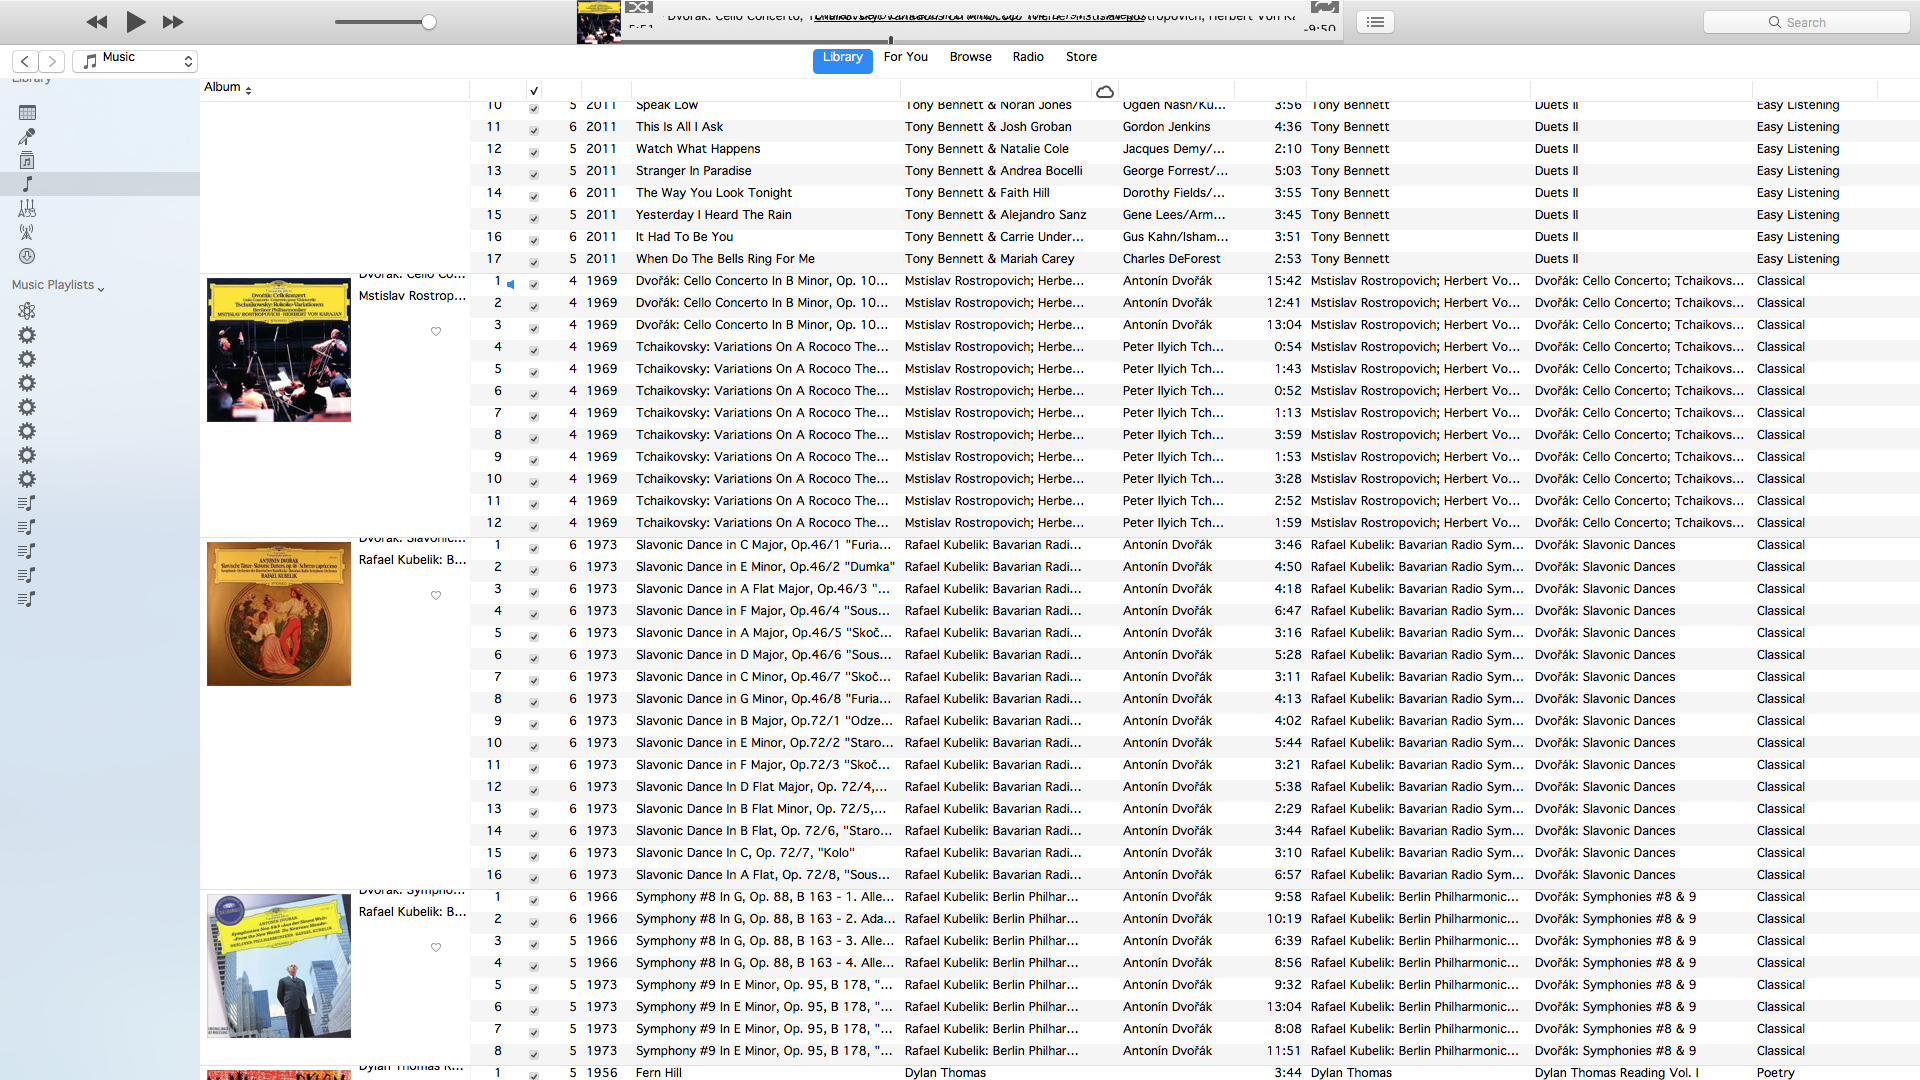Change sort order via the Album column header
Image resolution: width=1920 pixels, height=1080 pixels.
(x=228, y=88)
